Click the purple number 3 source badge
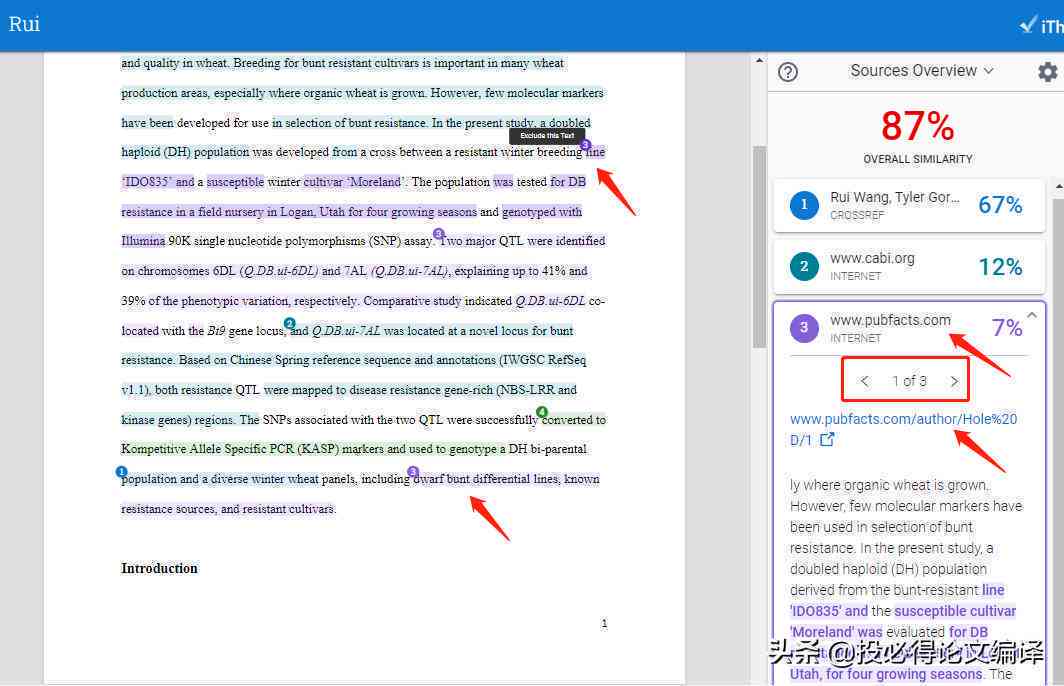This screenshot has width=1064, height=686. (x=804, y=328)
